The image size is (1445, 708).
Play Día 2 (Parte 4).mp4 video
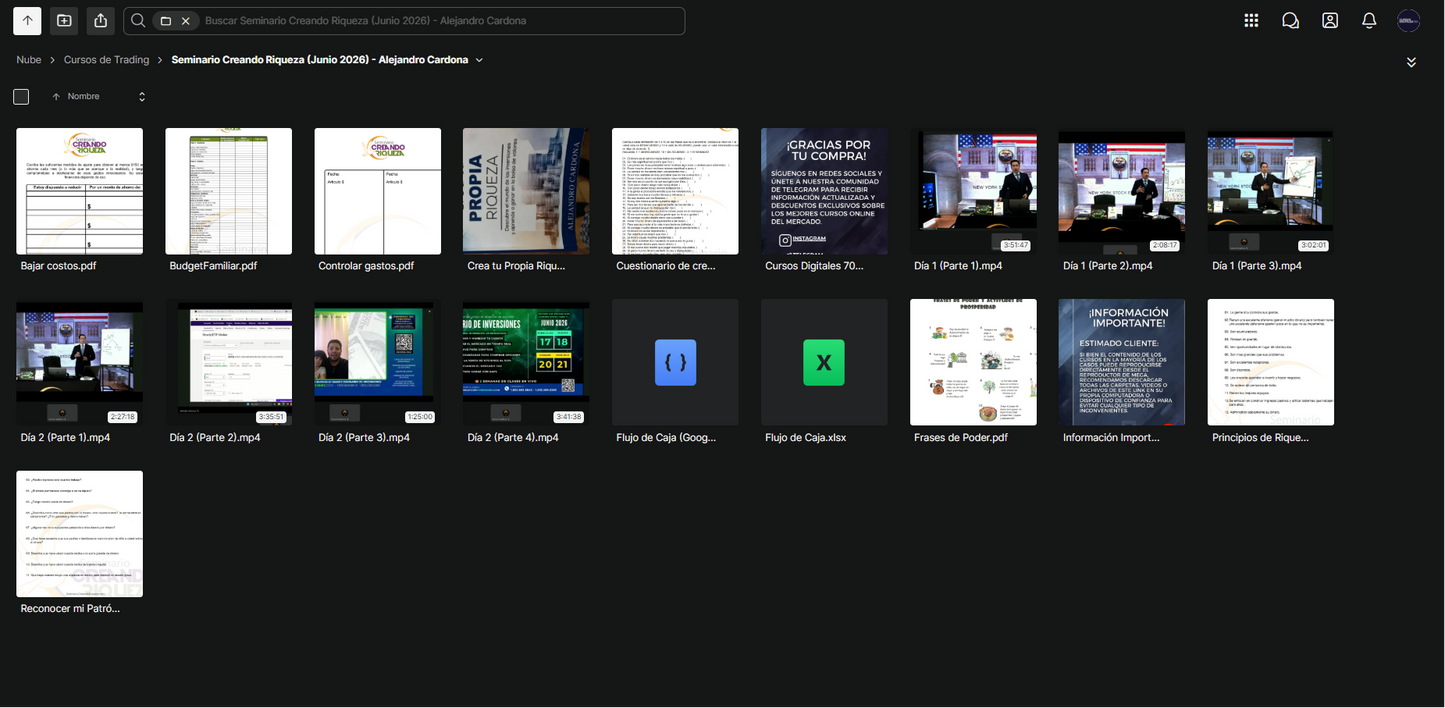(x=526, y=362)
